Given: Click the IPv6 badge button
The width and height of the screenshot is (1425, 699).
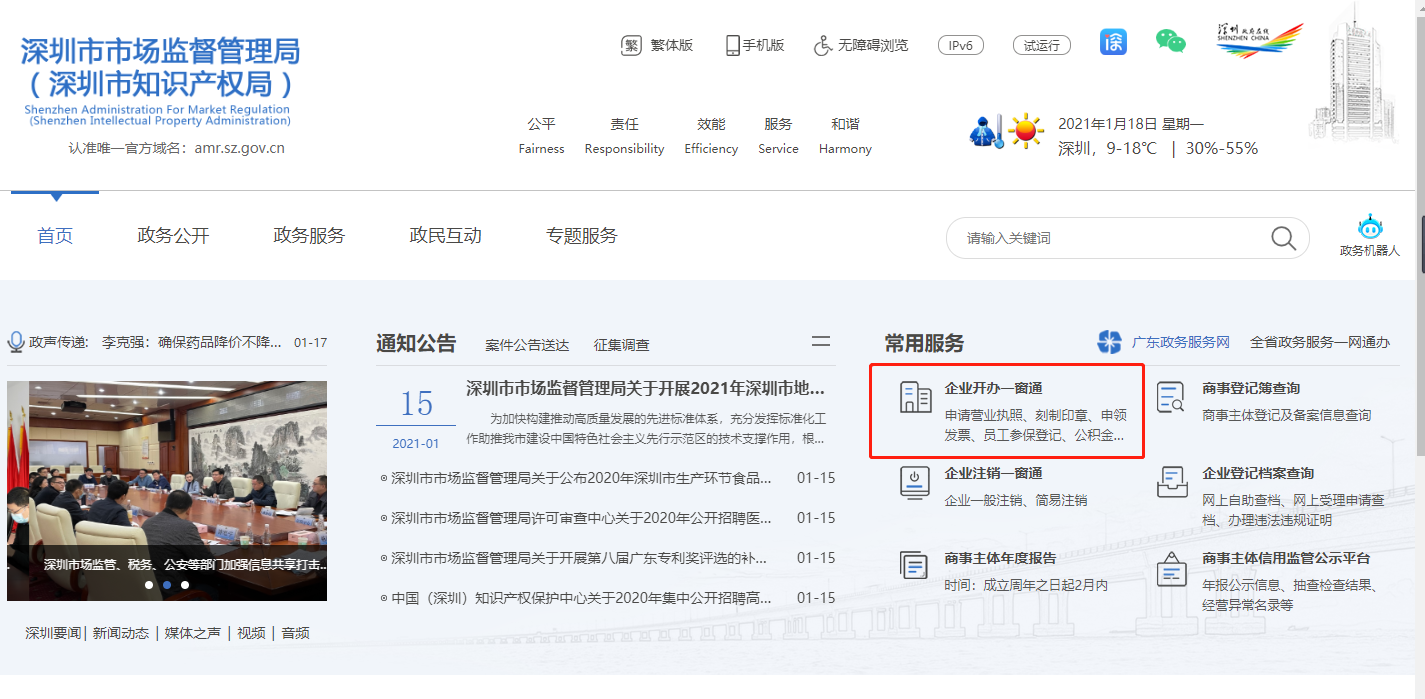Looking at the screenshot, I should [x=960, y=45].
